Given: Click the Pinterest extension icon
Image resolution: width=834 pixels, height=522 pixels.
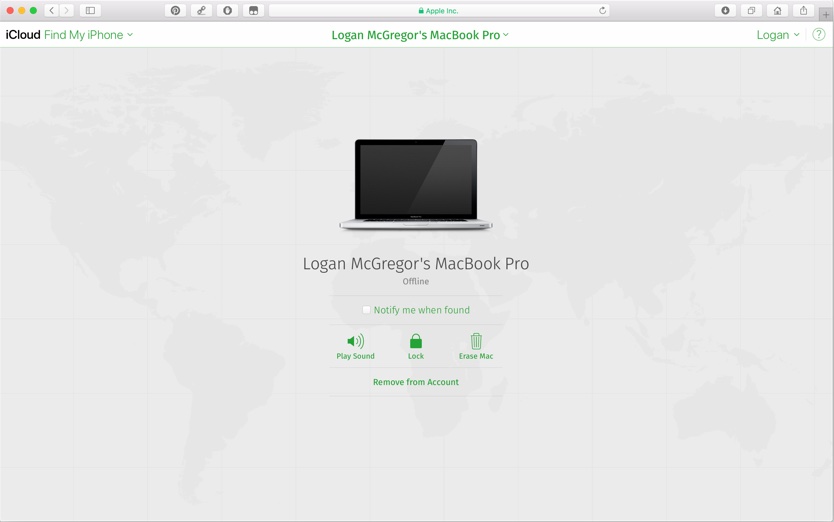Looking at the screenshot, I should click(176, 10).
